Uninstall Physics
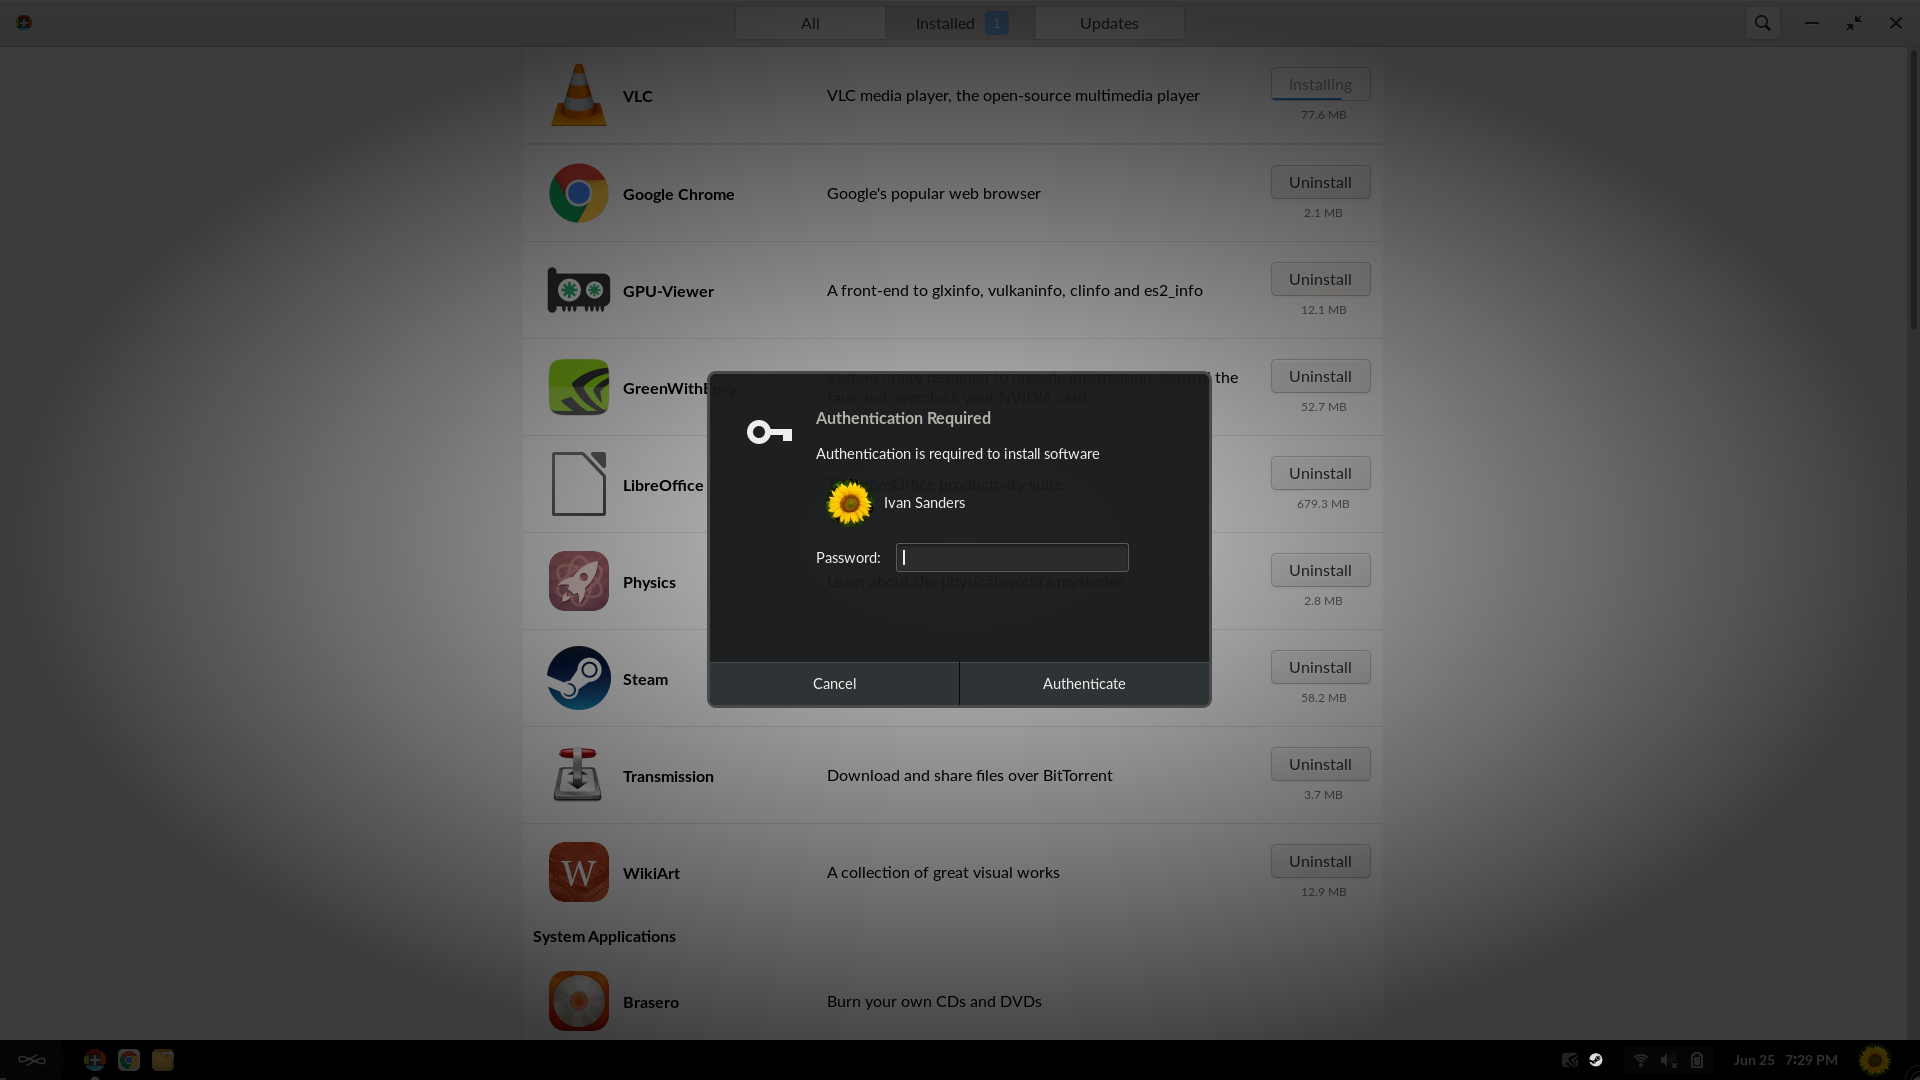The width and height of the screenshot is (1920, 1080). click(x=1320, y=570)
